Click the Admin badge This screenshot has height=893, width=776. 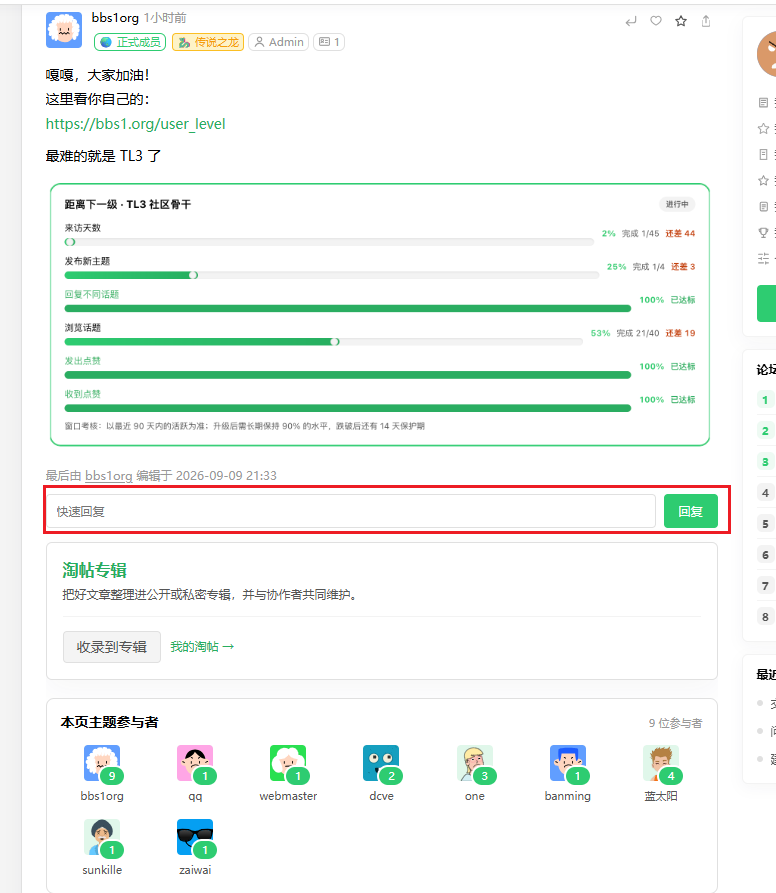coord(279,42)
